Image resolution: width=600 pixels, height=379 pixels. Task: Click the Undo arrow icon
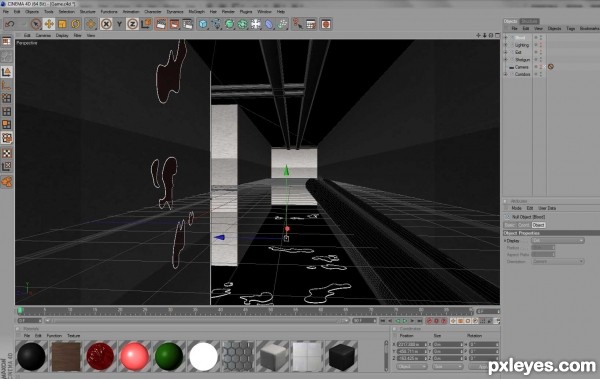(x=10, y=24)
